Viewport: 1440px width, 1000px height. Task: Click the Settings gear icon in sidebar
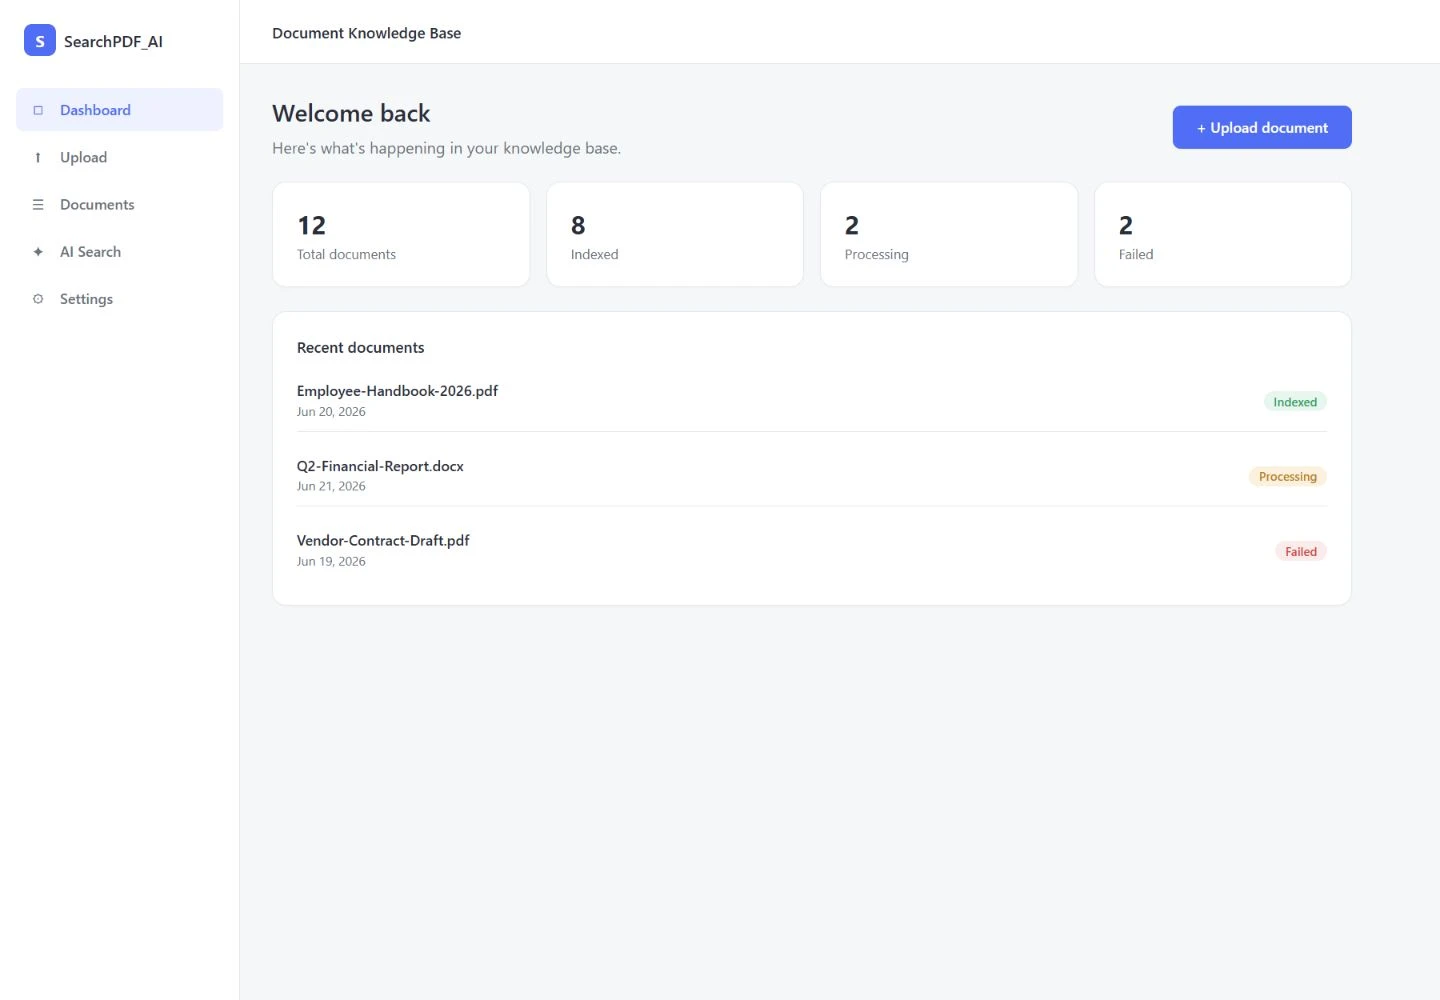[38, 299]
